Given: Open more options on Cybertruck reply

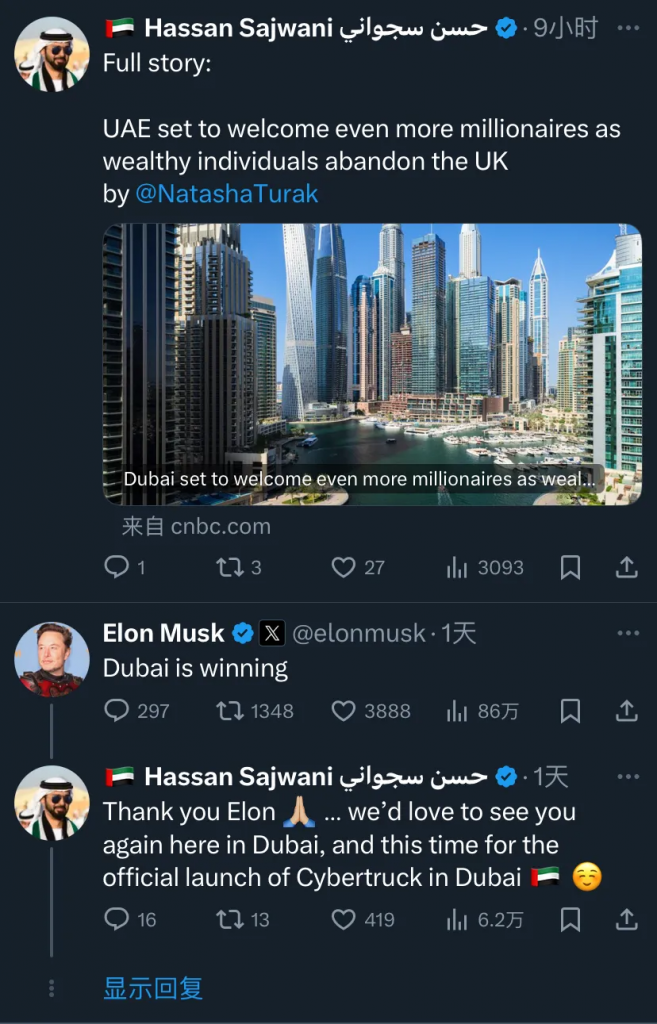Looking at the screenshot, I should pyautogui.click(x=627, y=776).
